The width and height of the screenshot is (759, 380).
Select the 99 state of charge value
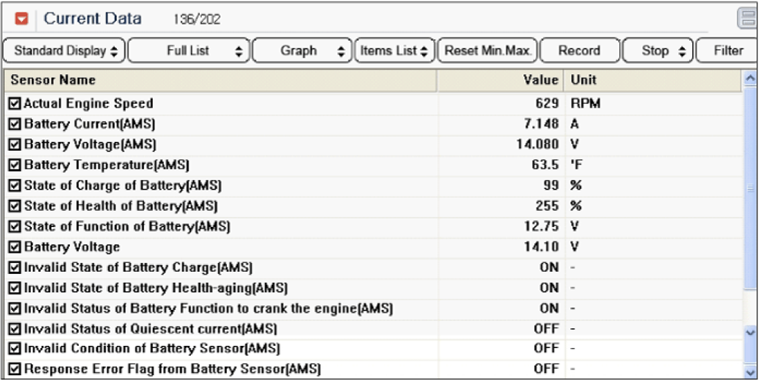(x=551, y=185)
